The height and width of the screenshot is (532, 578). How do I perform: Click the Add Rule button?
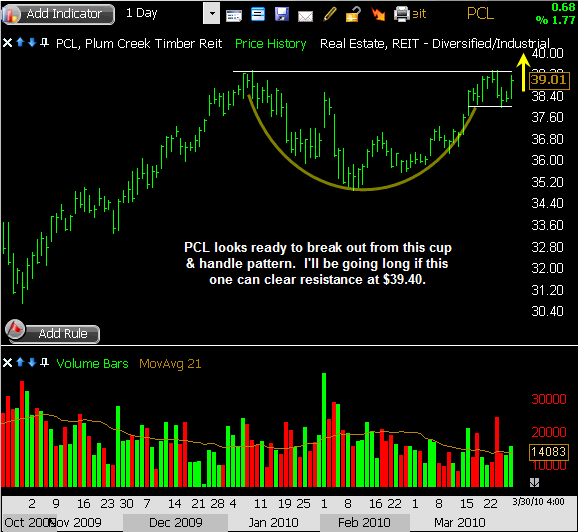click(52, 332)
